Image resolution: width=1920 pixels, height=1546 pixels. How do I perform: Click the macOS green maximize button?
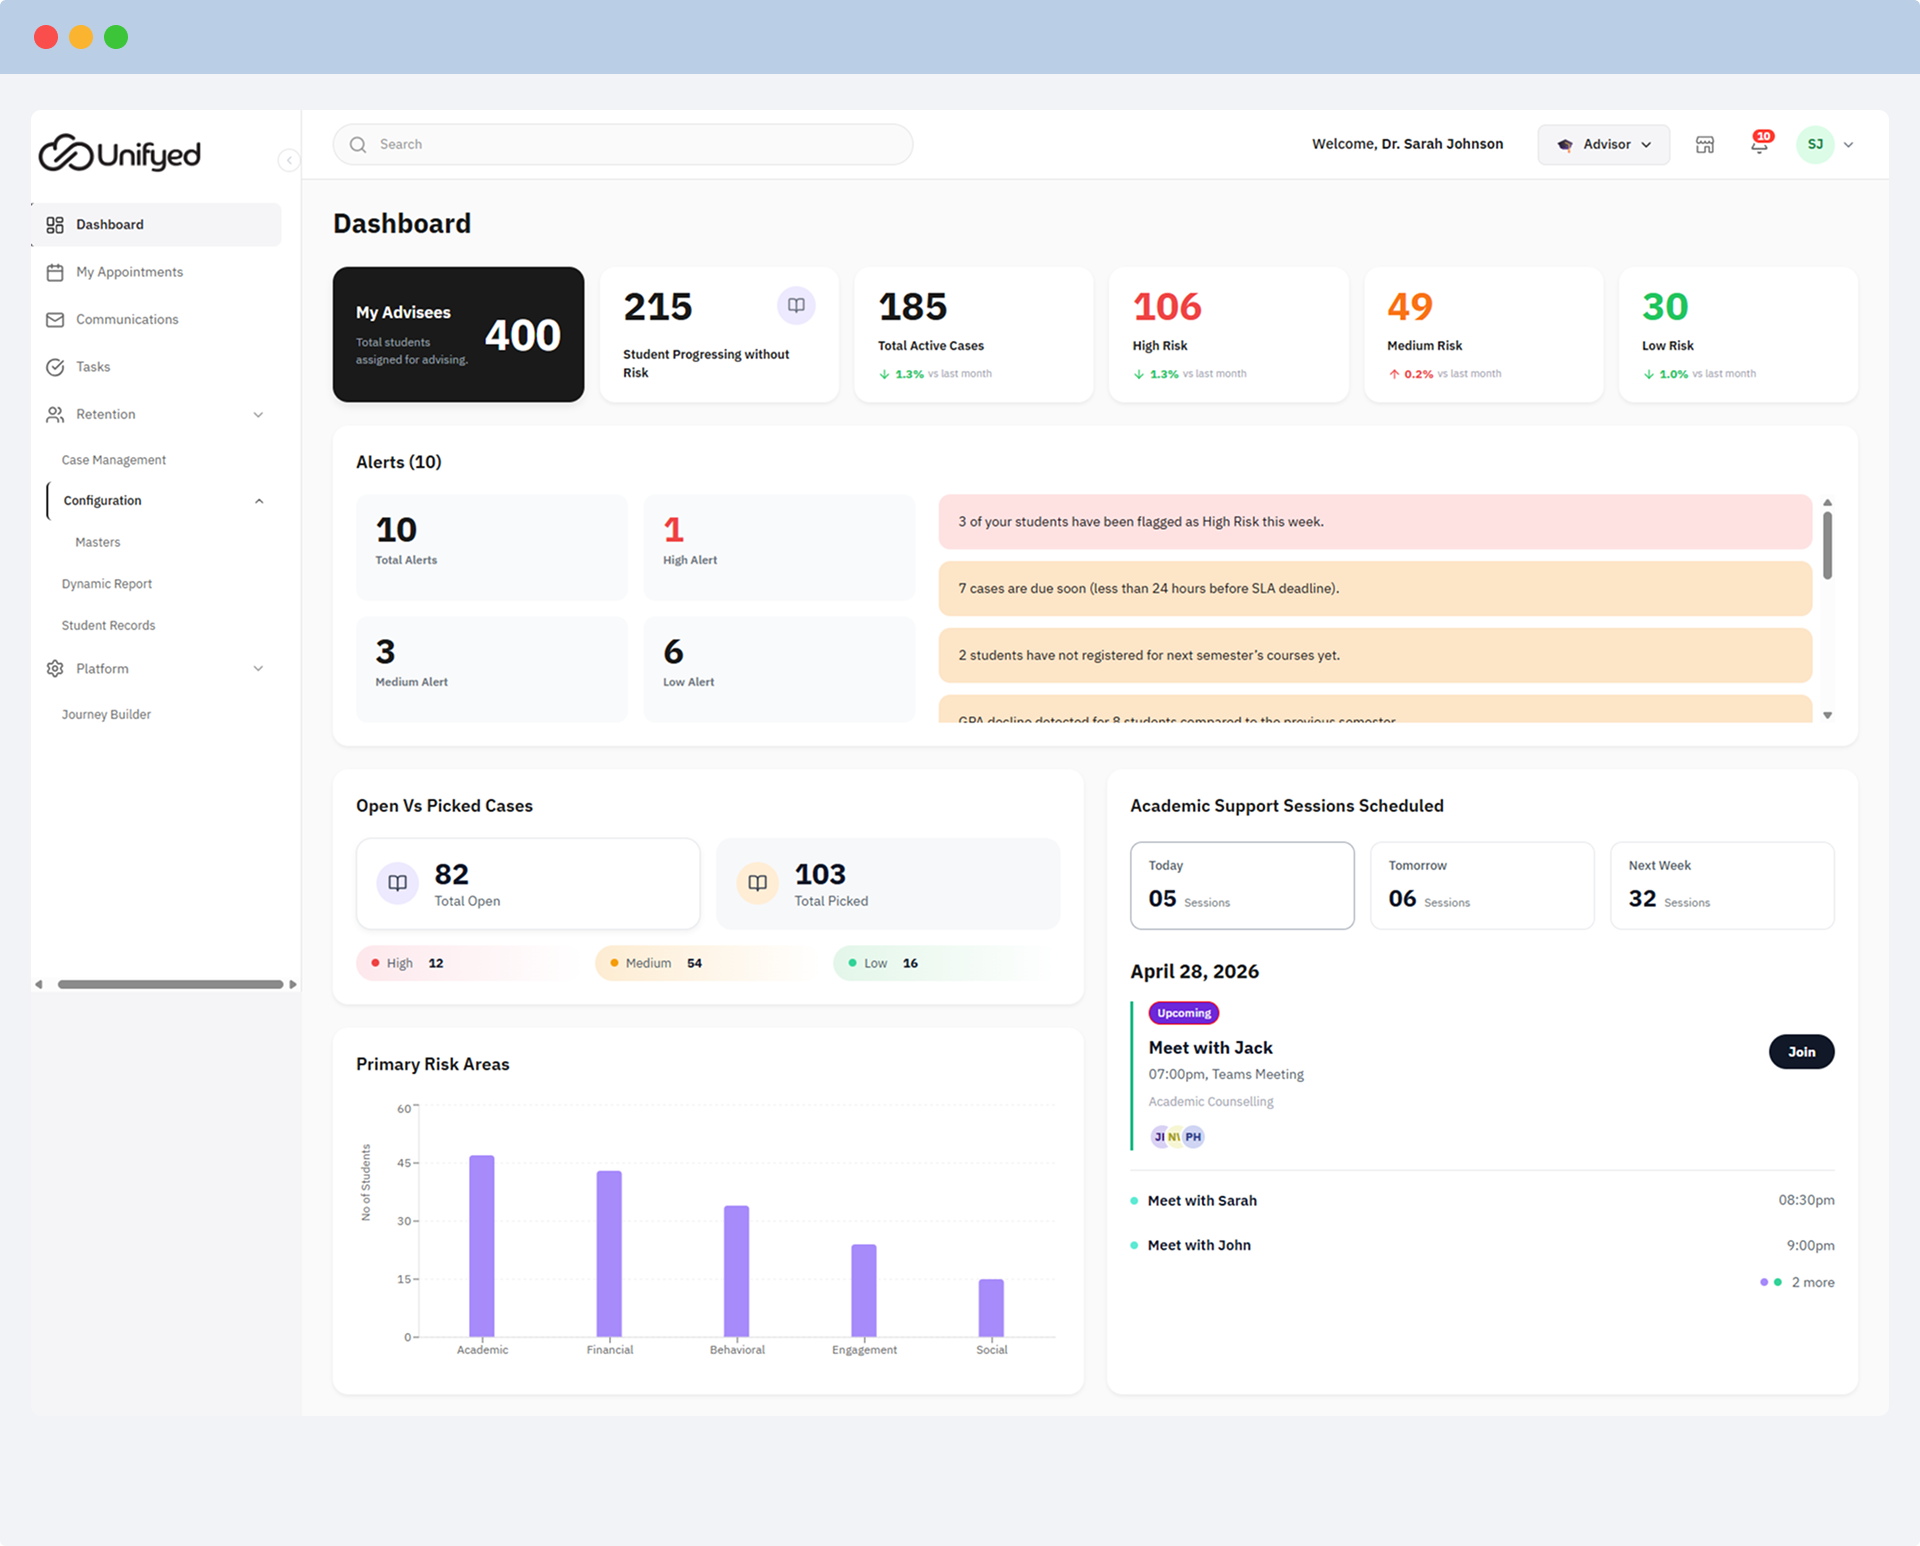point(116,37)
